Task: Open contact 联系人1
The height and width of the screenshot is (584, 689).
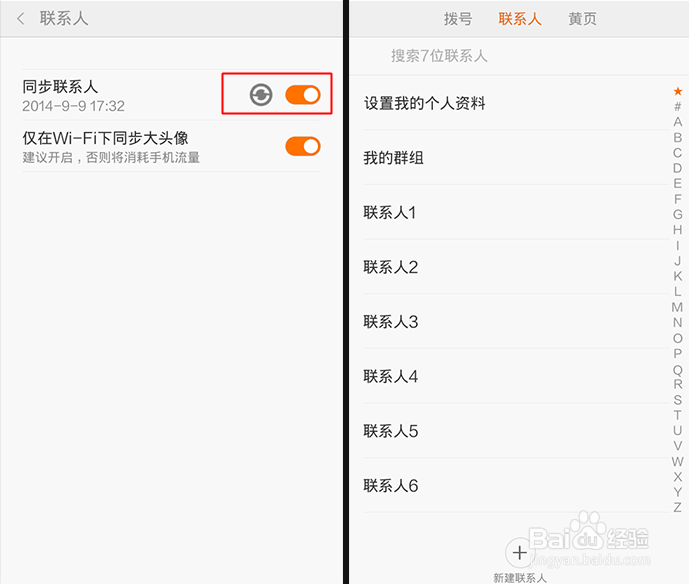Action: tap(516, 212)
